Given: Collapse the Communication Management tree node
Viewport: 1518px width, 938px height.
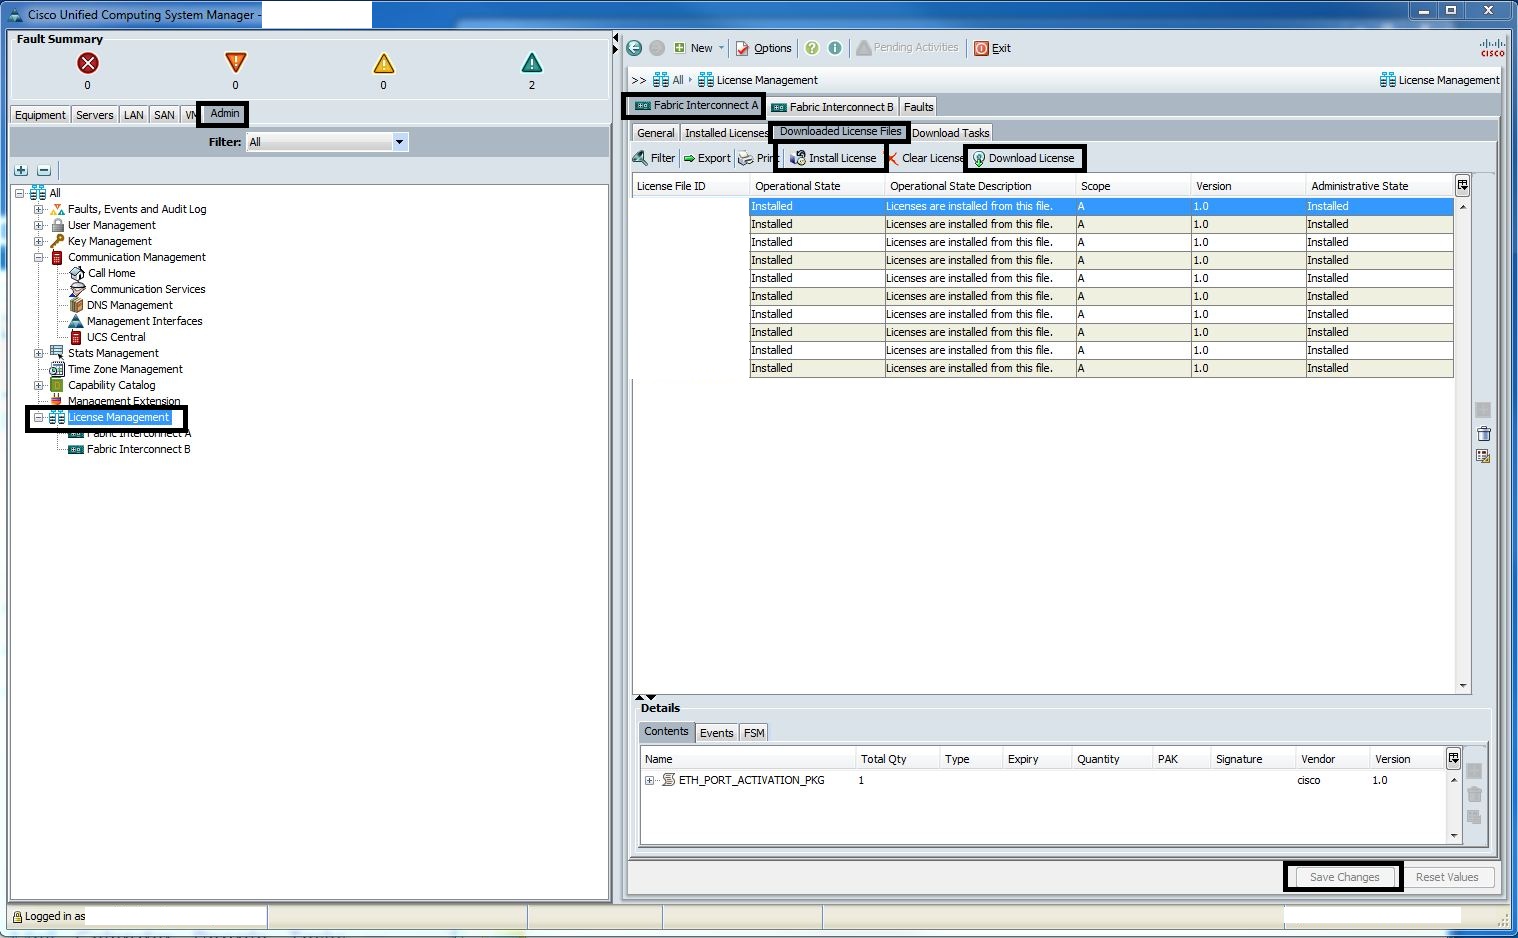Looking at the screenshot, I should [39, 257].
